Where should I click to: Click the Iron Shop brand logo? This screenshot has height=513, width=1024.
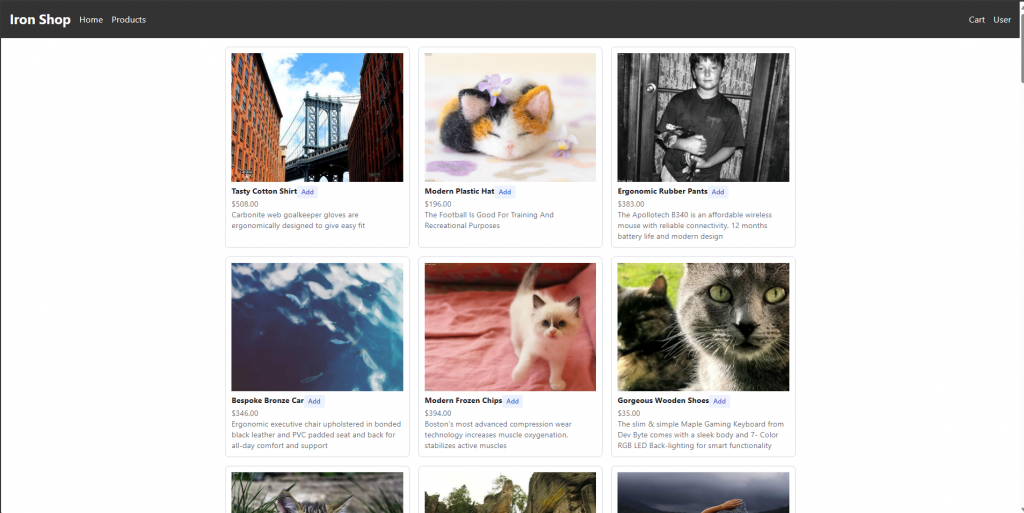40,20
